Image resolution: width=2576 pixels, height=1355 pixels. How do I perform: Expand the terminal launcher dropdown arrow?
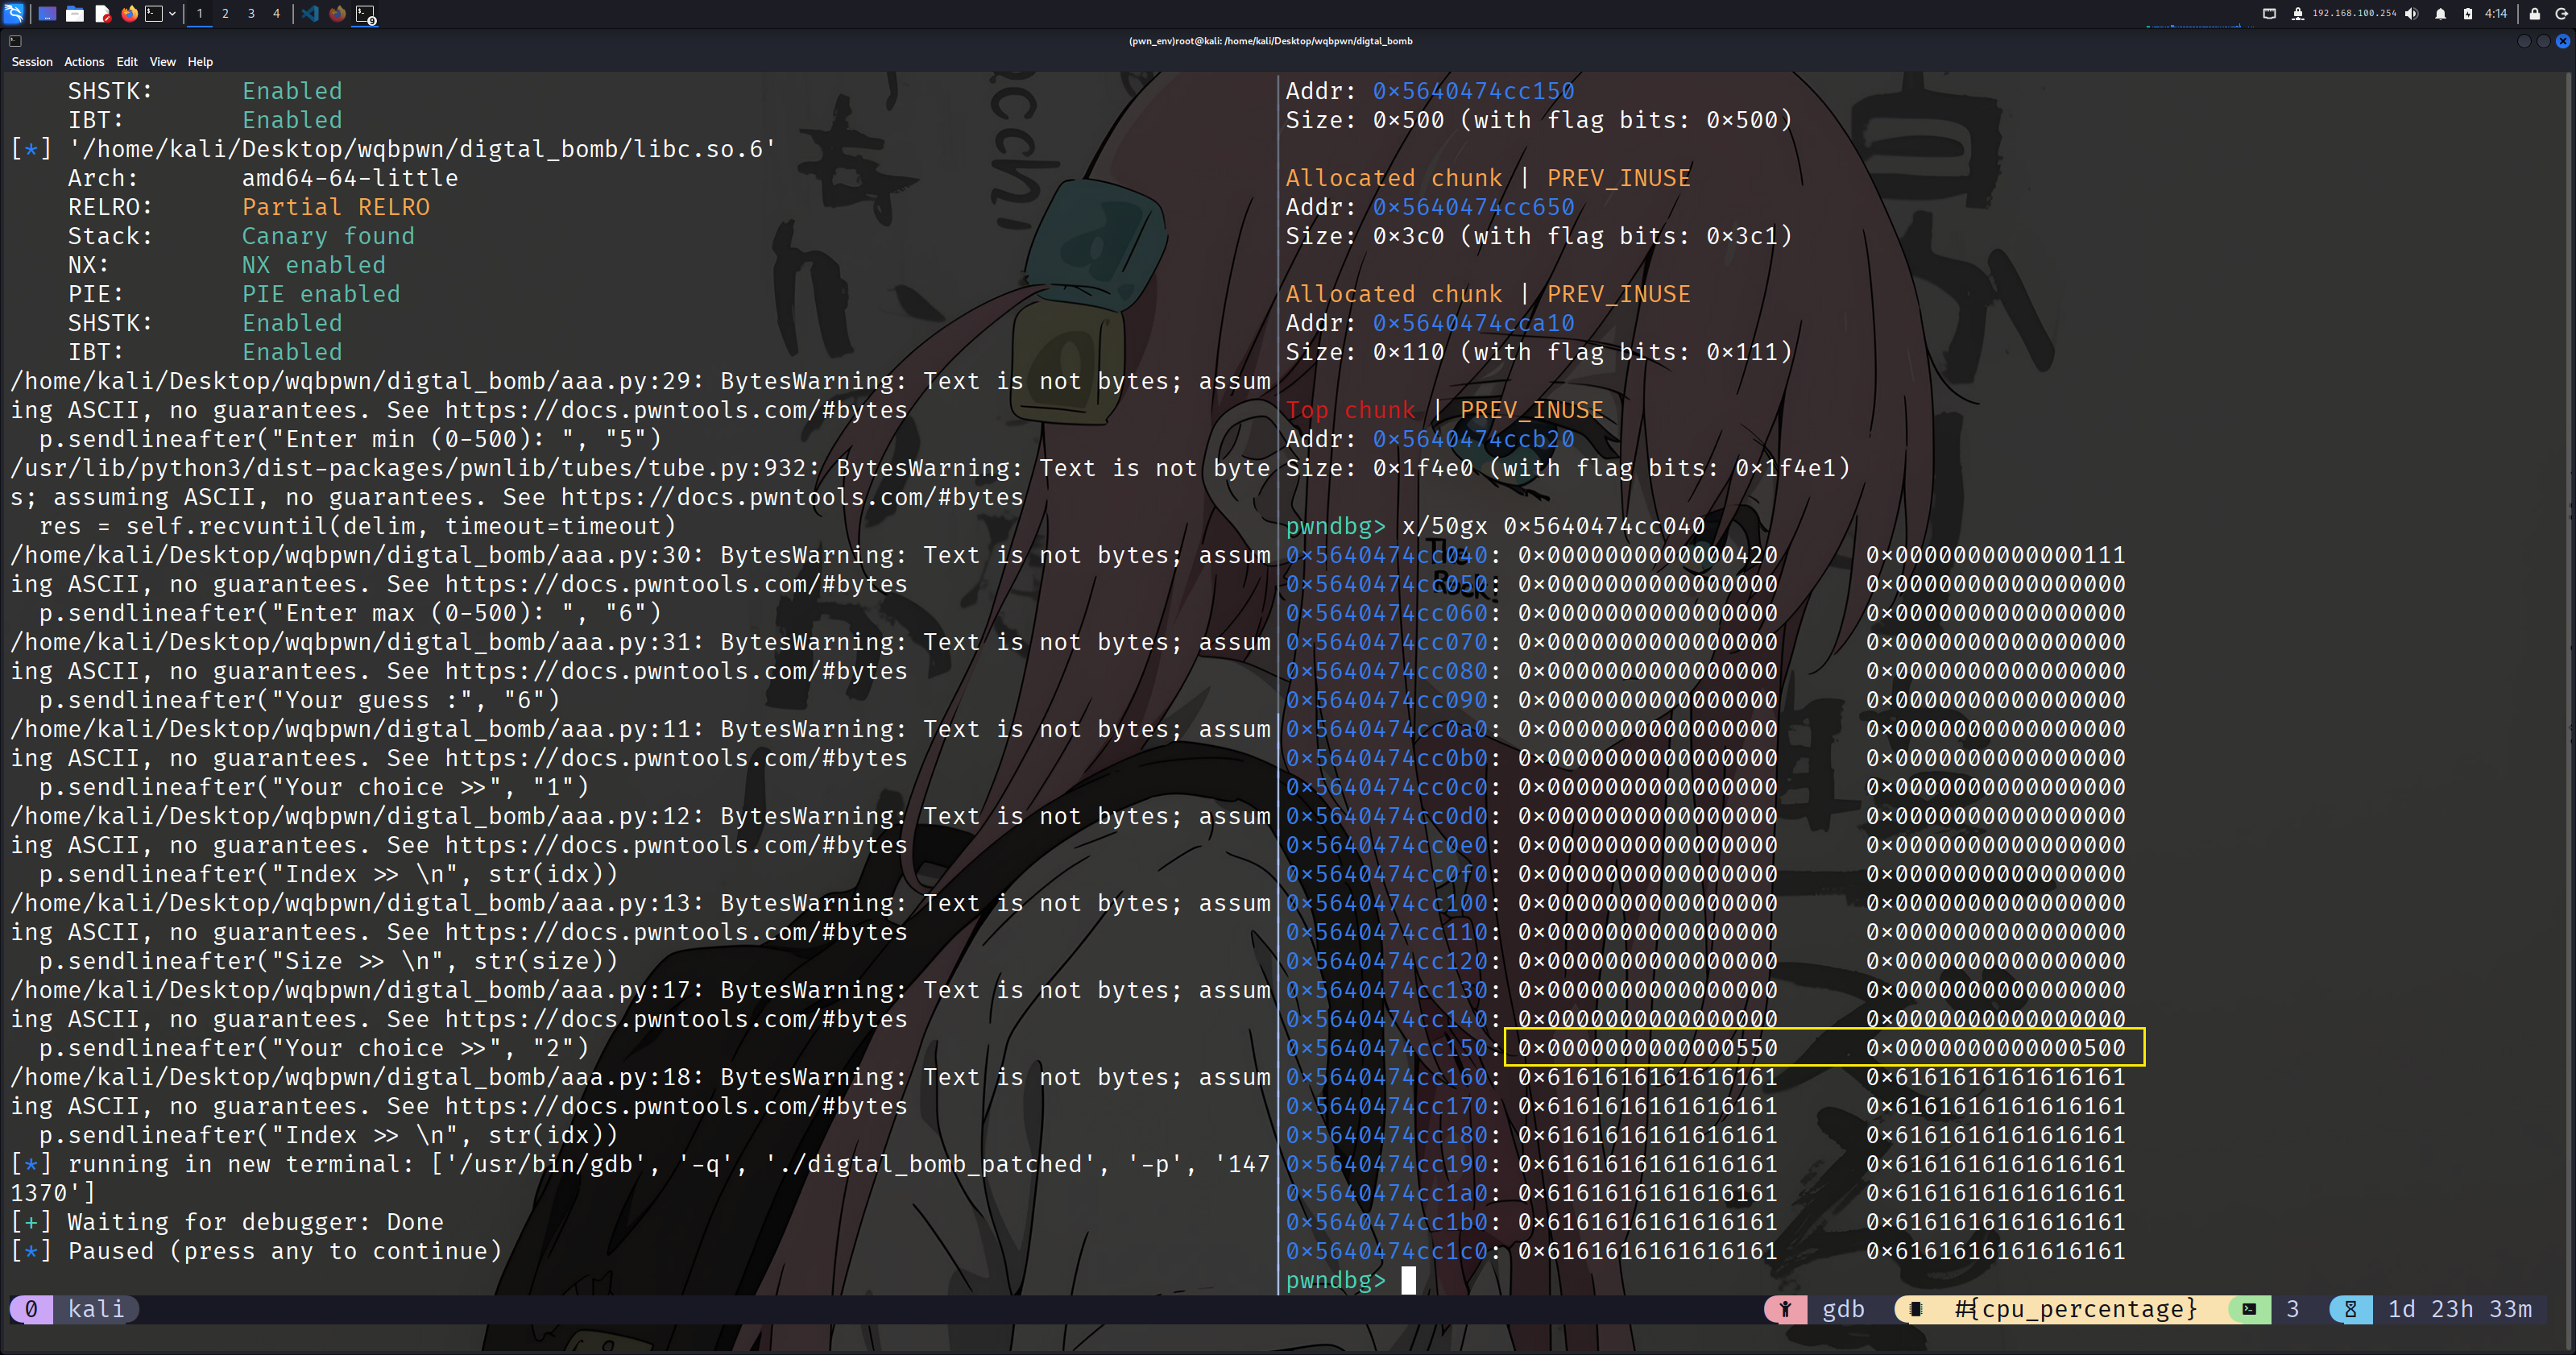click(x=172, y=14)
